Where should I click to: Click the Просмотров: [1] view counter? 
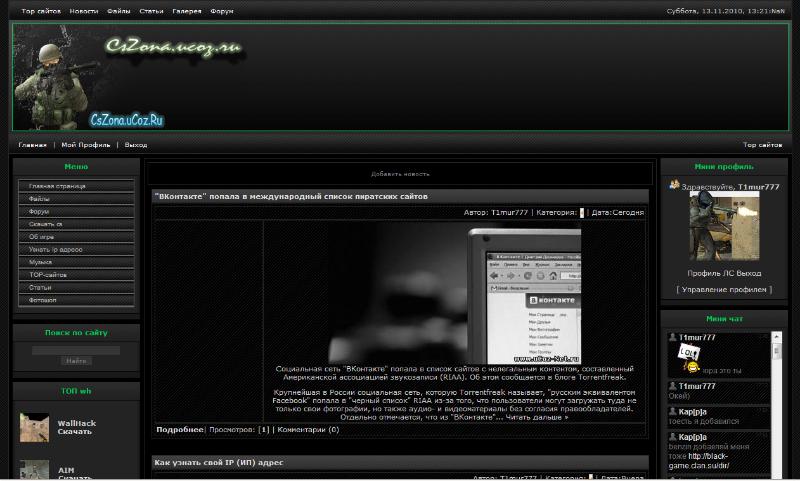[239, 429]
